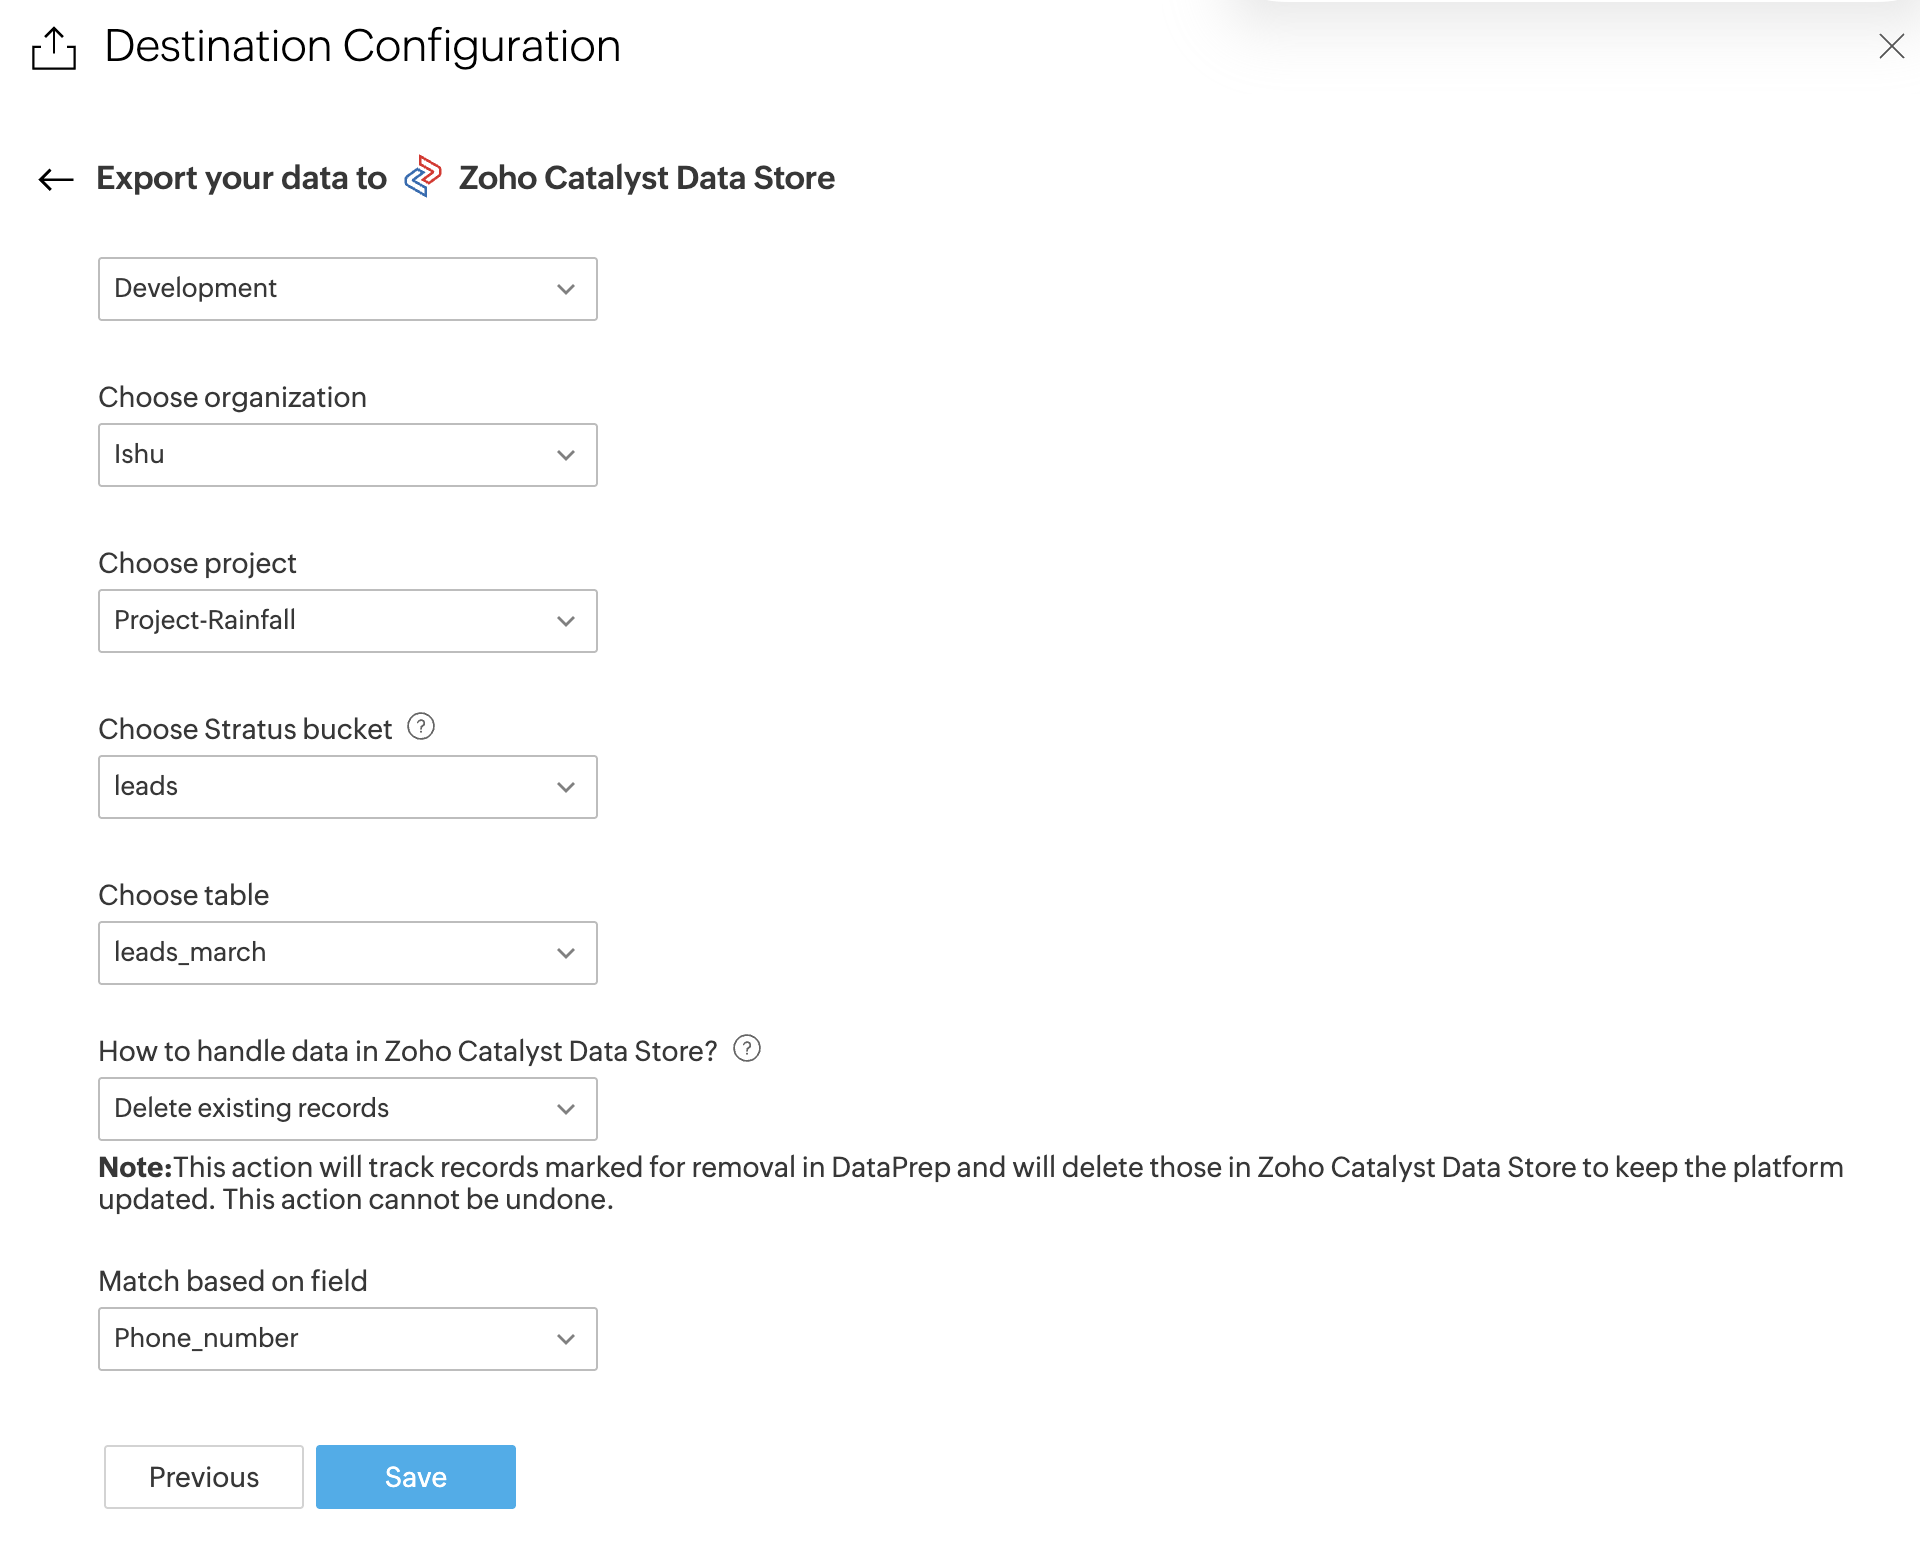Expand the Development environment dropdown
Image resolution: width=1920 pixels, height=1548 pixels.
[x=347, y=289]
